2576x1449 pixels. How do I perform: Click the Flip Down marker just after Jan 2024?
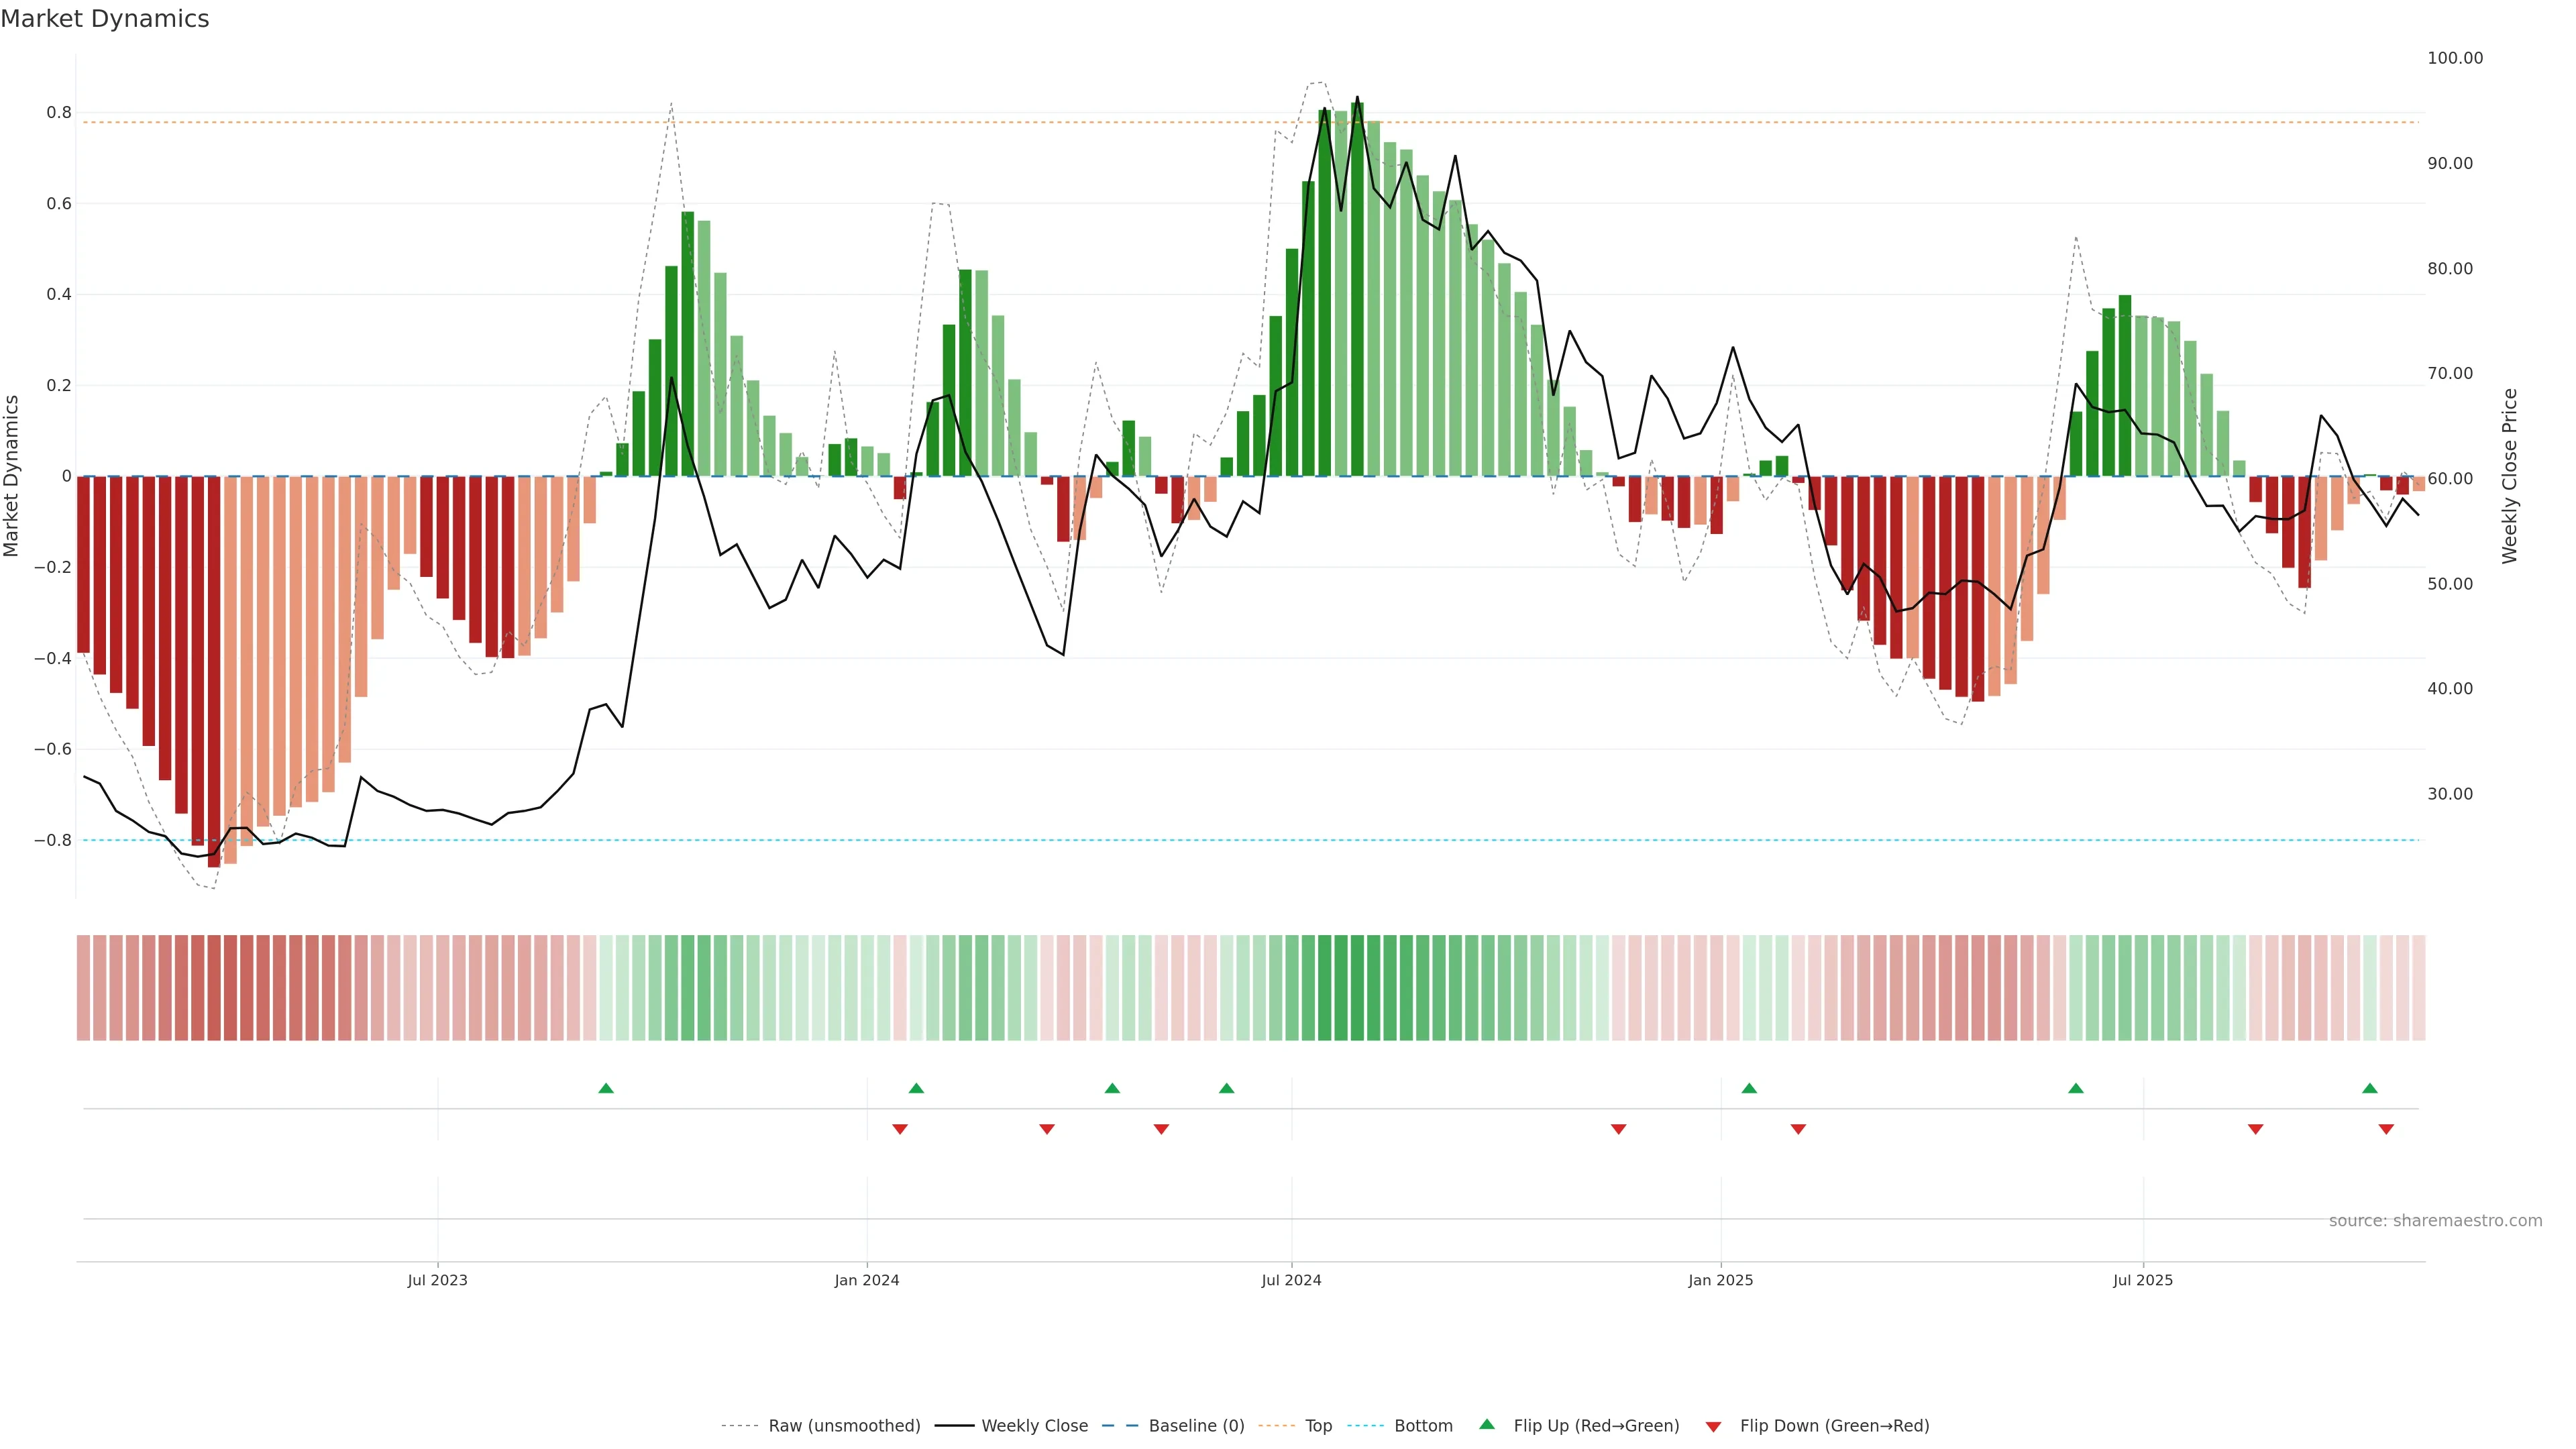click(x=900, y=1129)
